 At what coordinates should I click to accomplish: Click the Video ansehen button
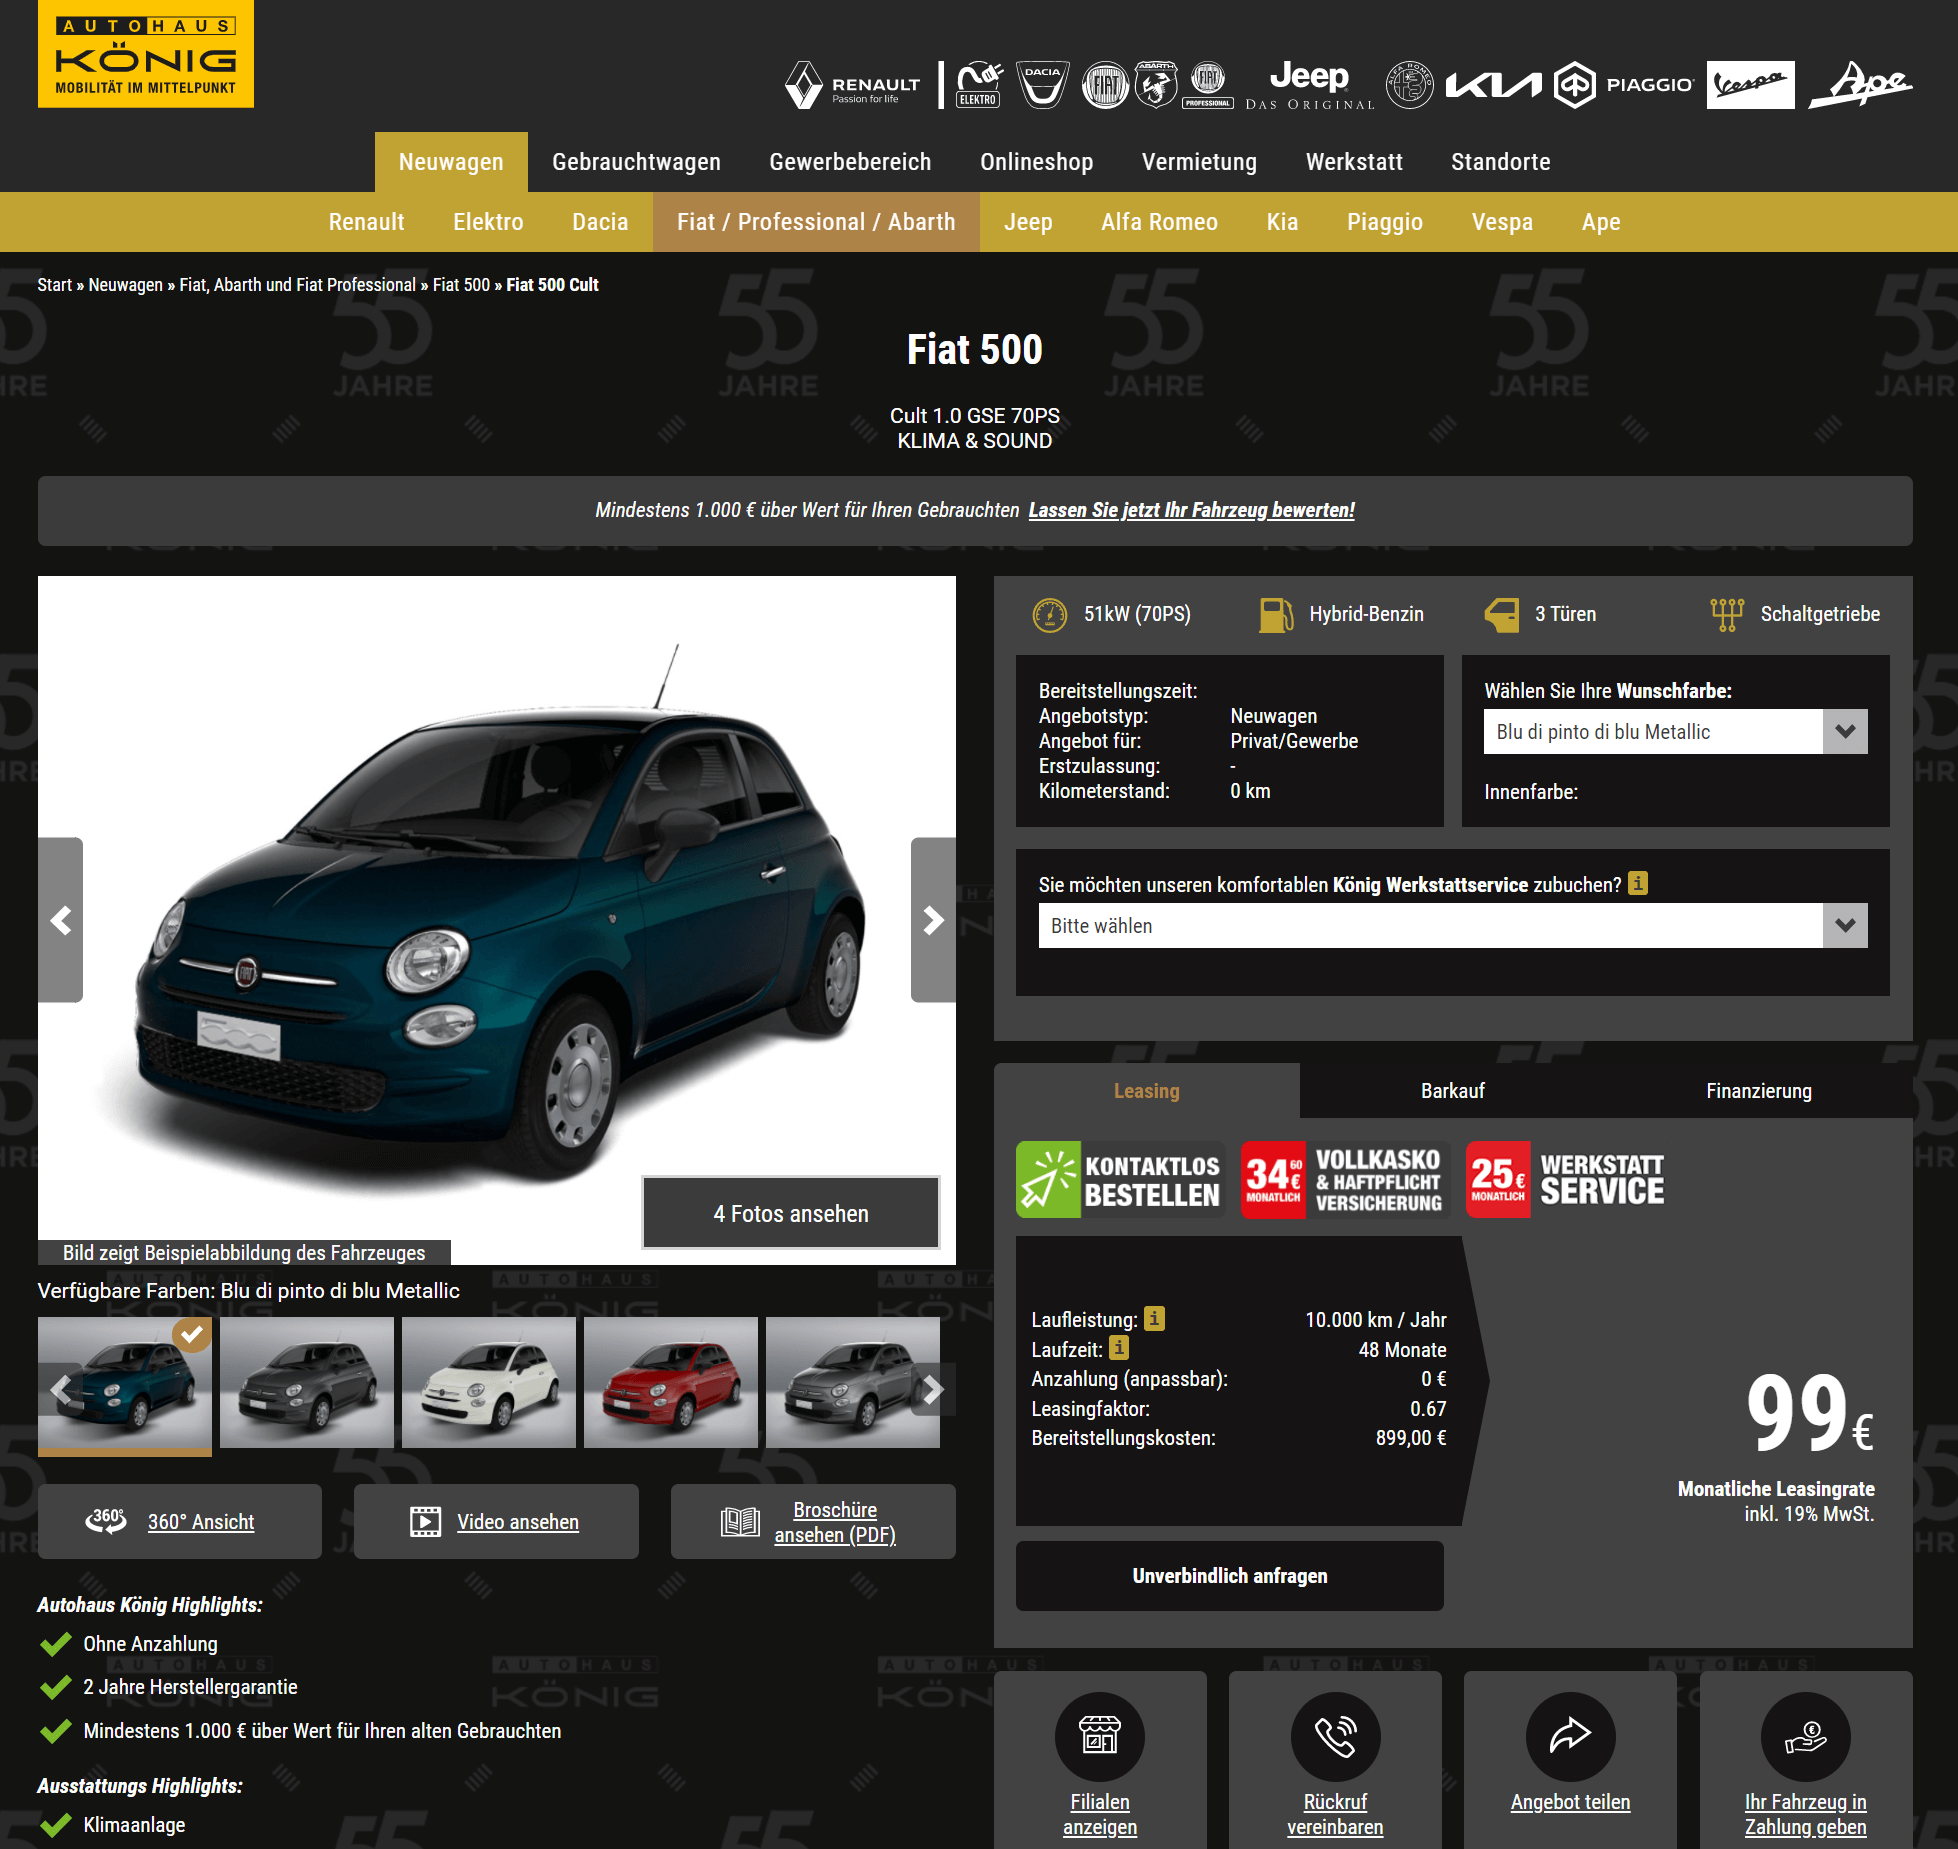[x=496, y=1521]
